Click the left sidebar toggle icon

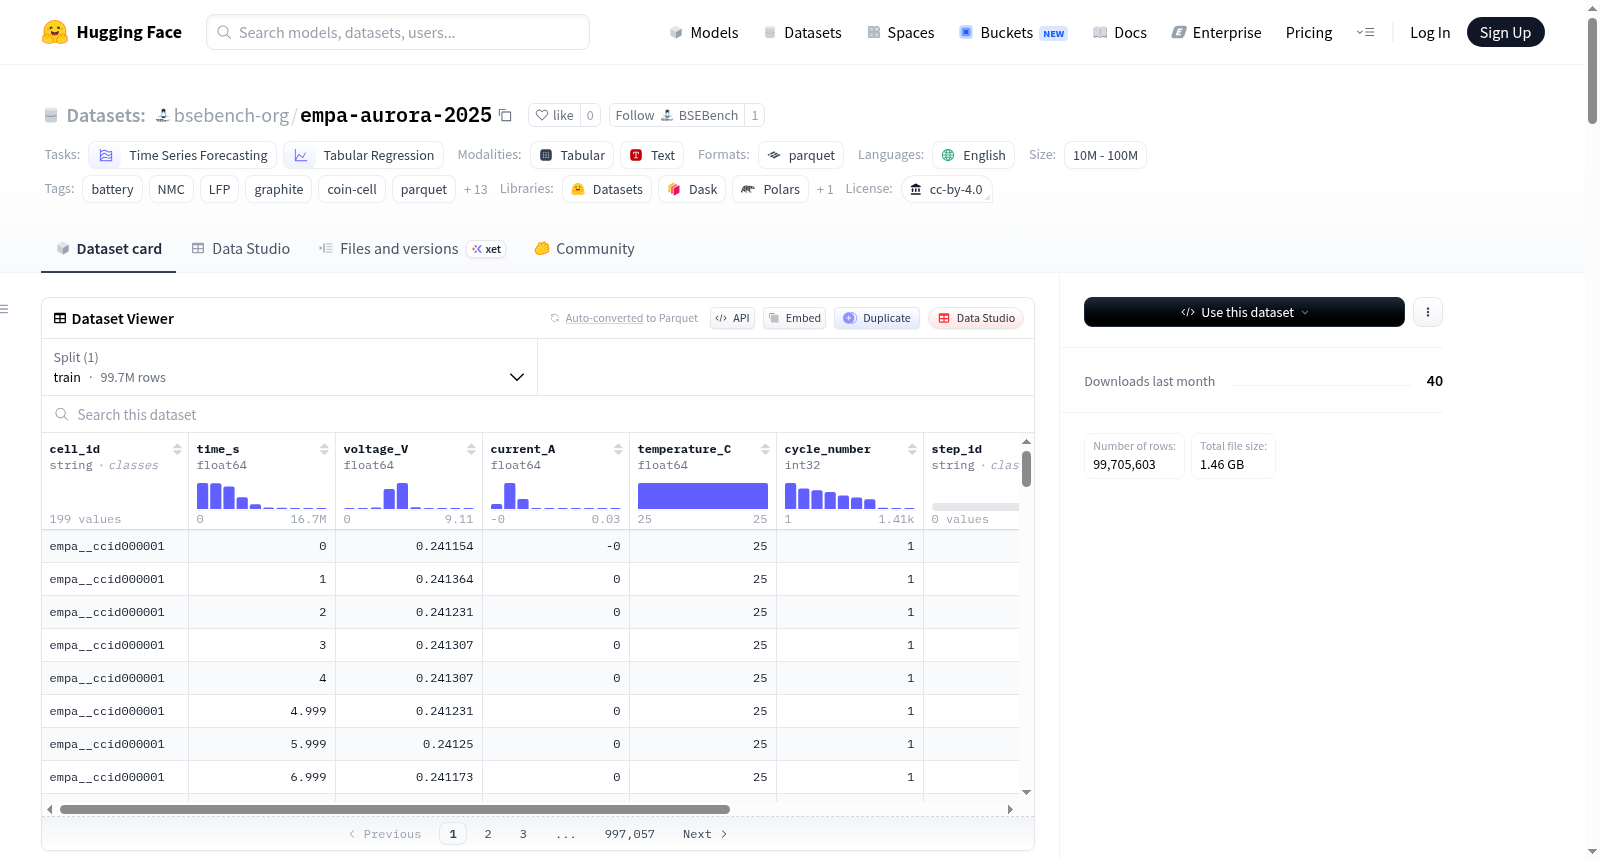(x=4, y=309)
